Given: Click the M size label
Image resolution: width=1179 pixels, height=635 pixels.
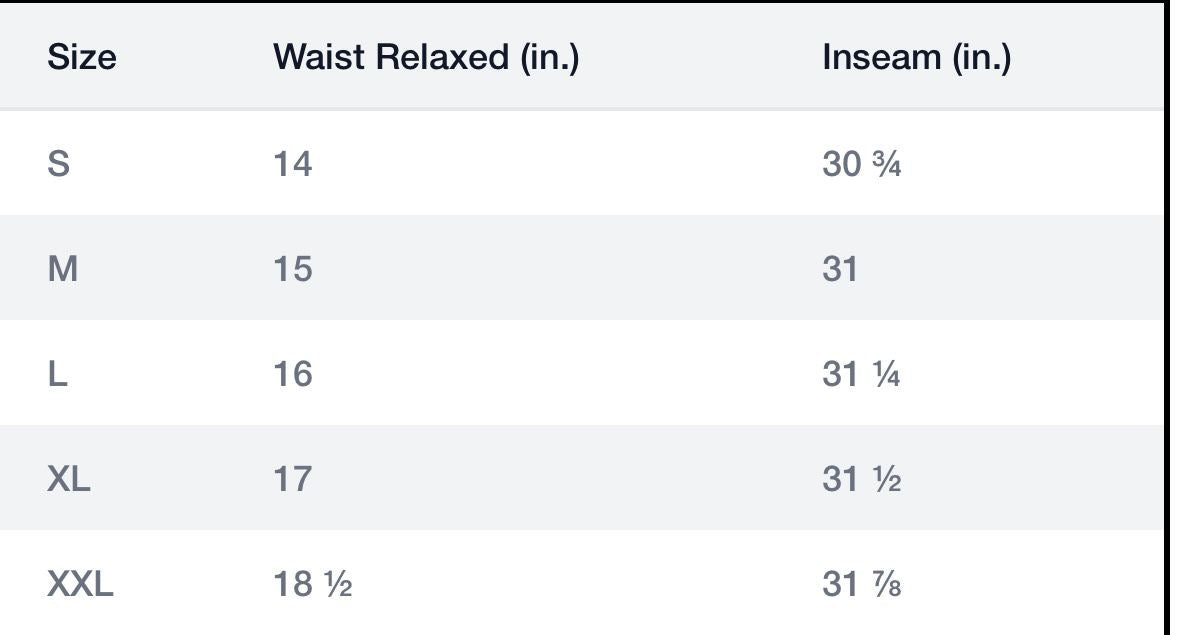Looking at the screenshot, I should coord(62,269).
